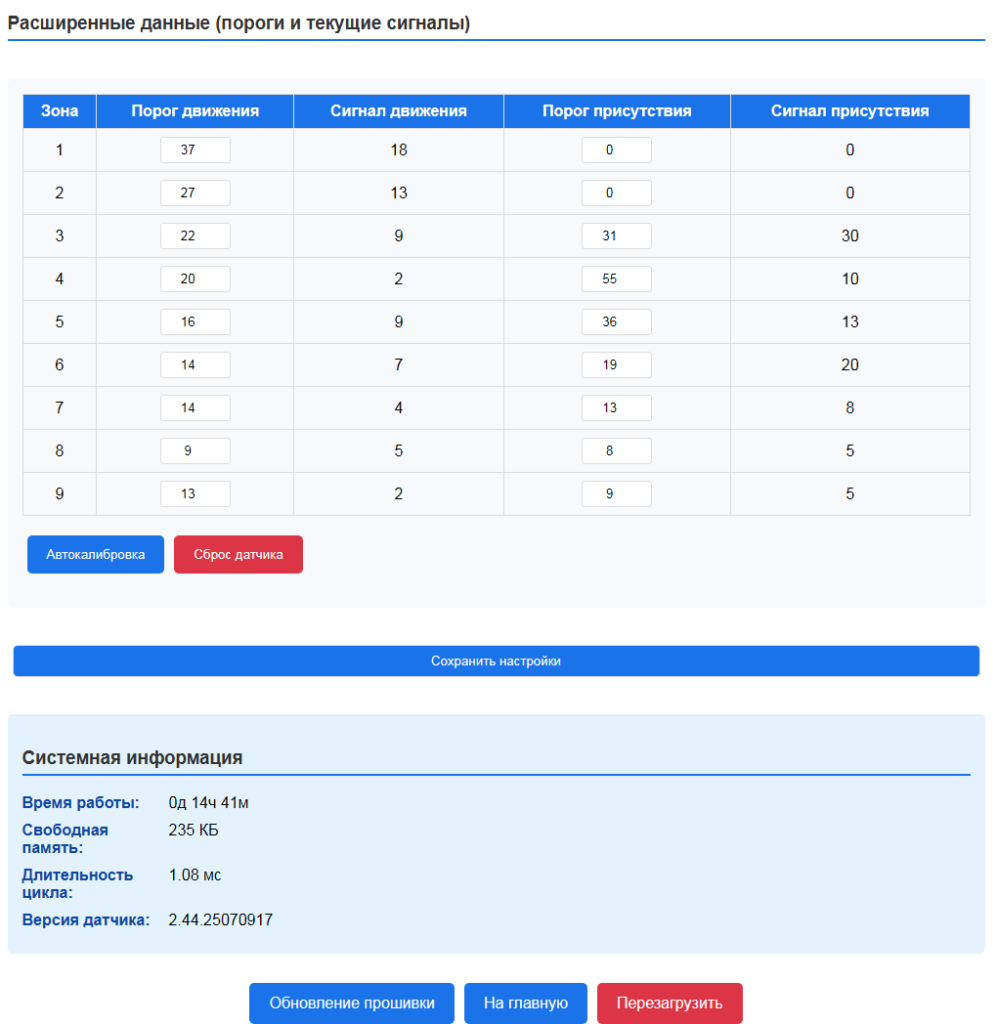Select zone 9 motion threshold field
Screen dimensions: 997x1024
(x=195, y=494)
